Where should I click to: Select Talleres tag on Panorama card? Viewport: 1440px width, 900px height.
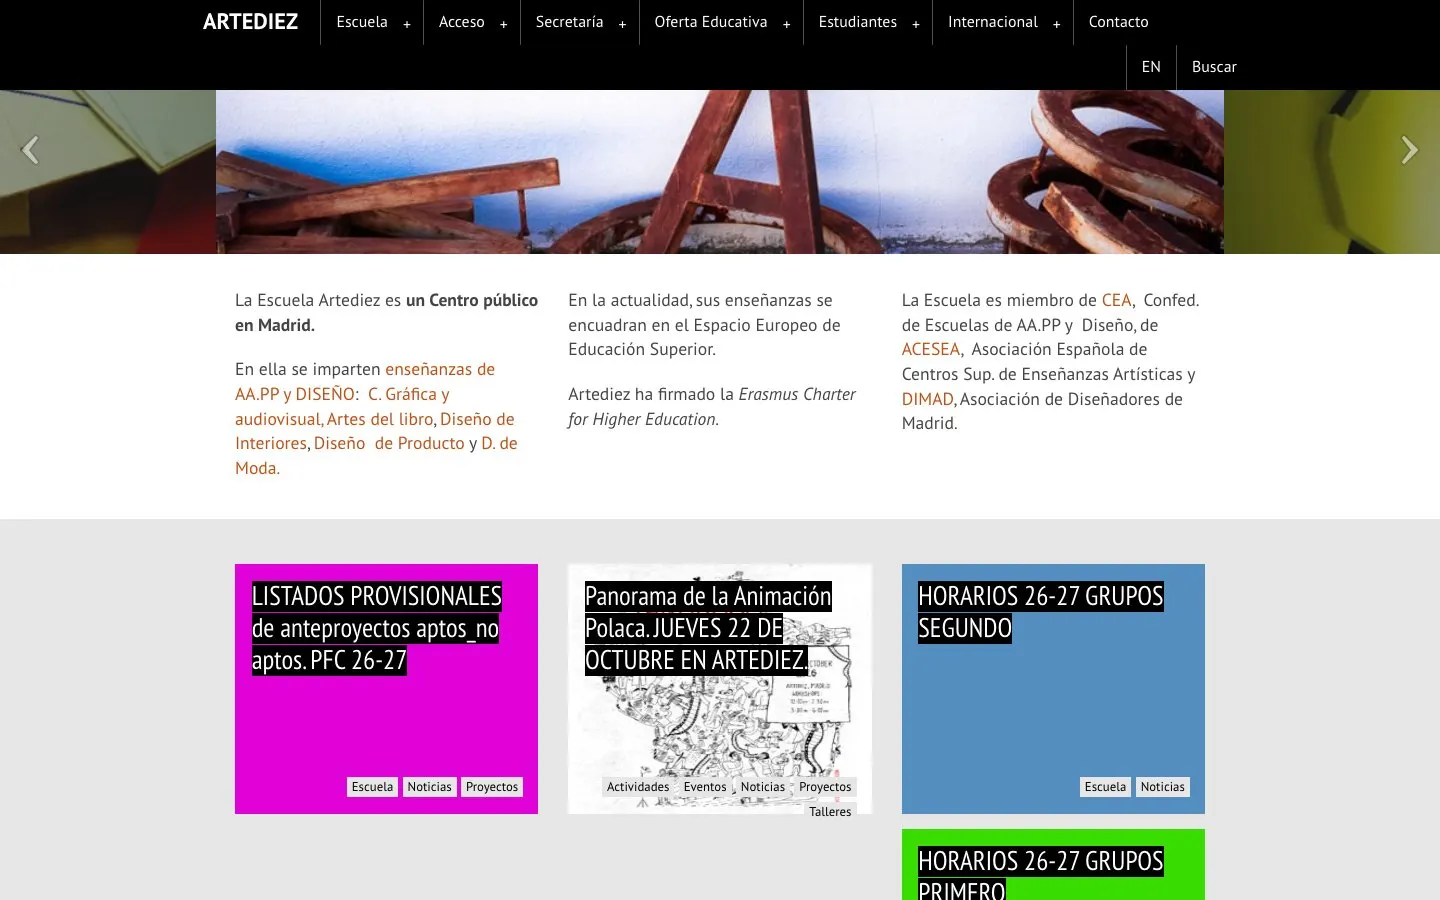[x=830, y=811]
